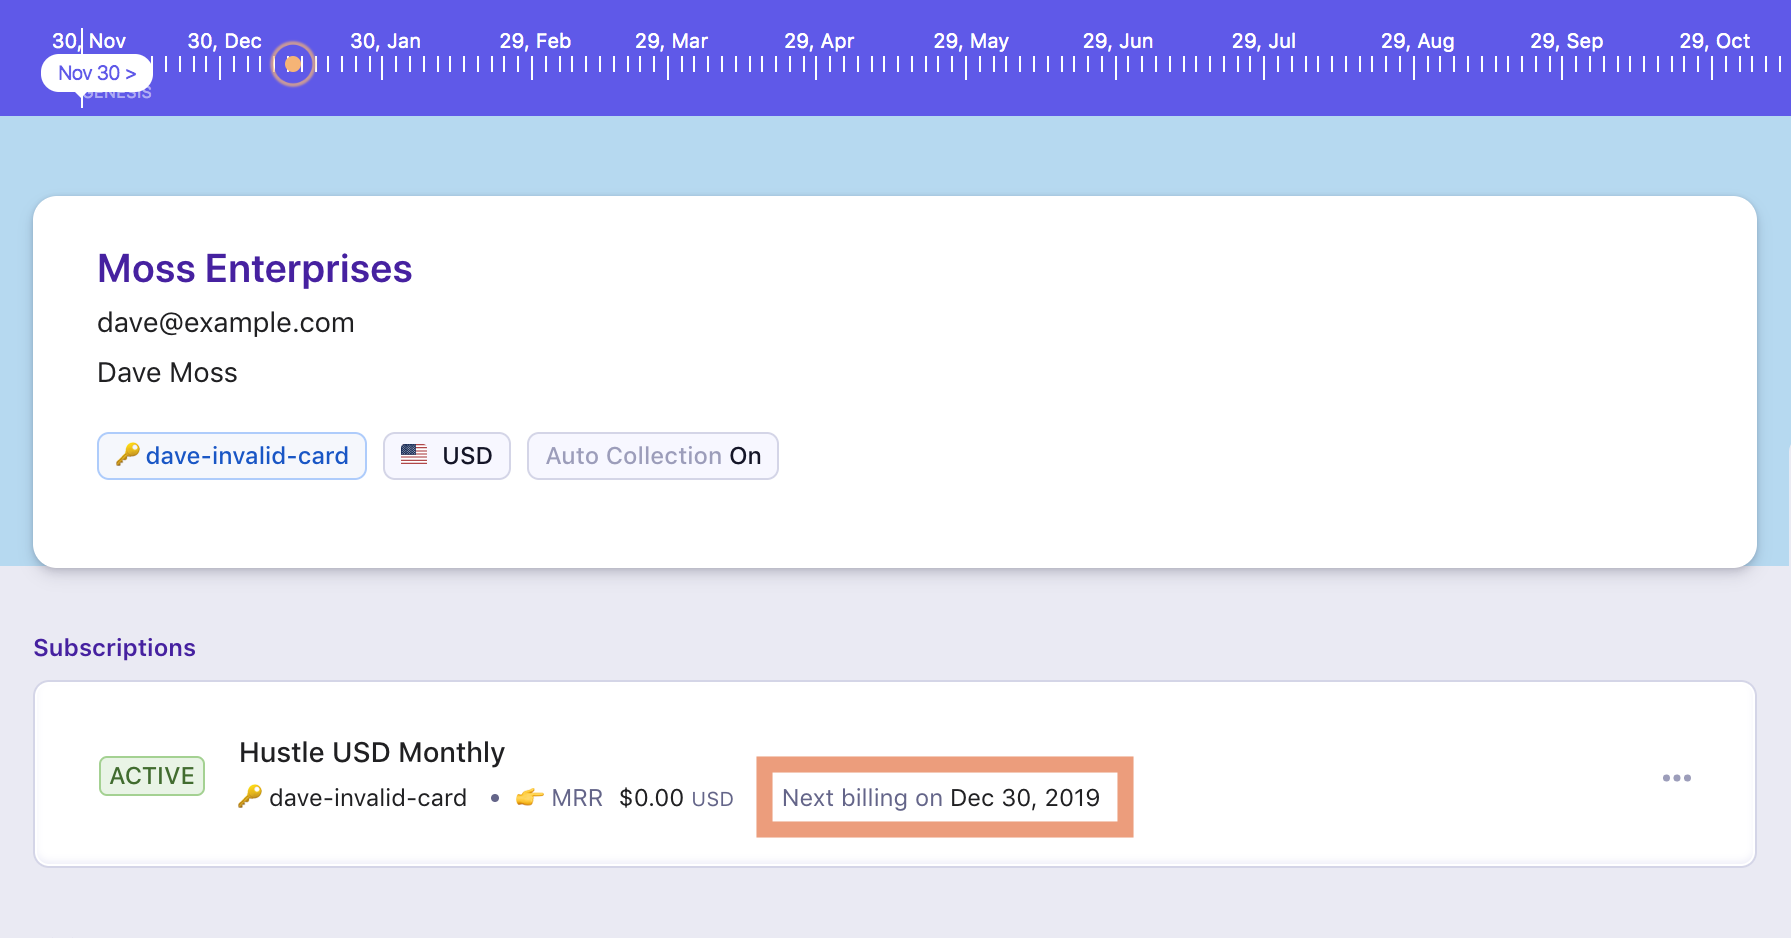The width and height of the screenshot is (1791, 938).
Task: Click the key icon in the subscription row
Action: tap(250, 797)
